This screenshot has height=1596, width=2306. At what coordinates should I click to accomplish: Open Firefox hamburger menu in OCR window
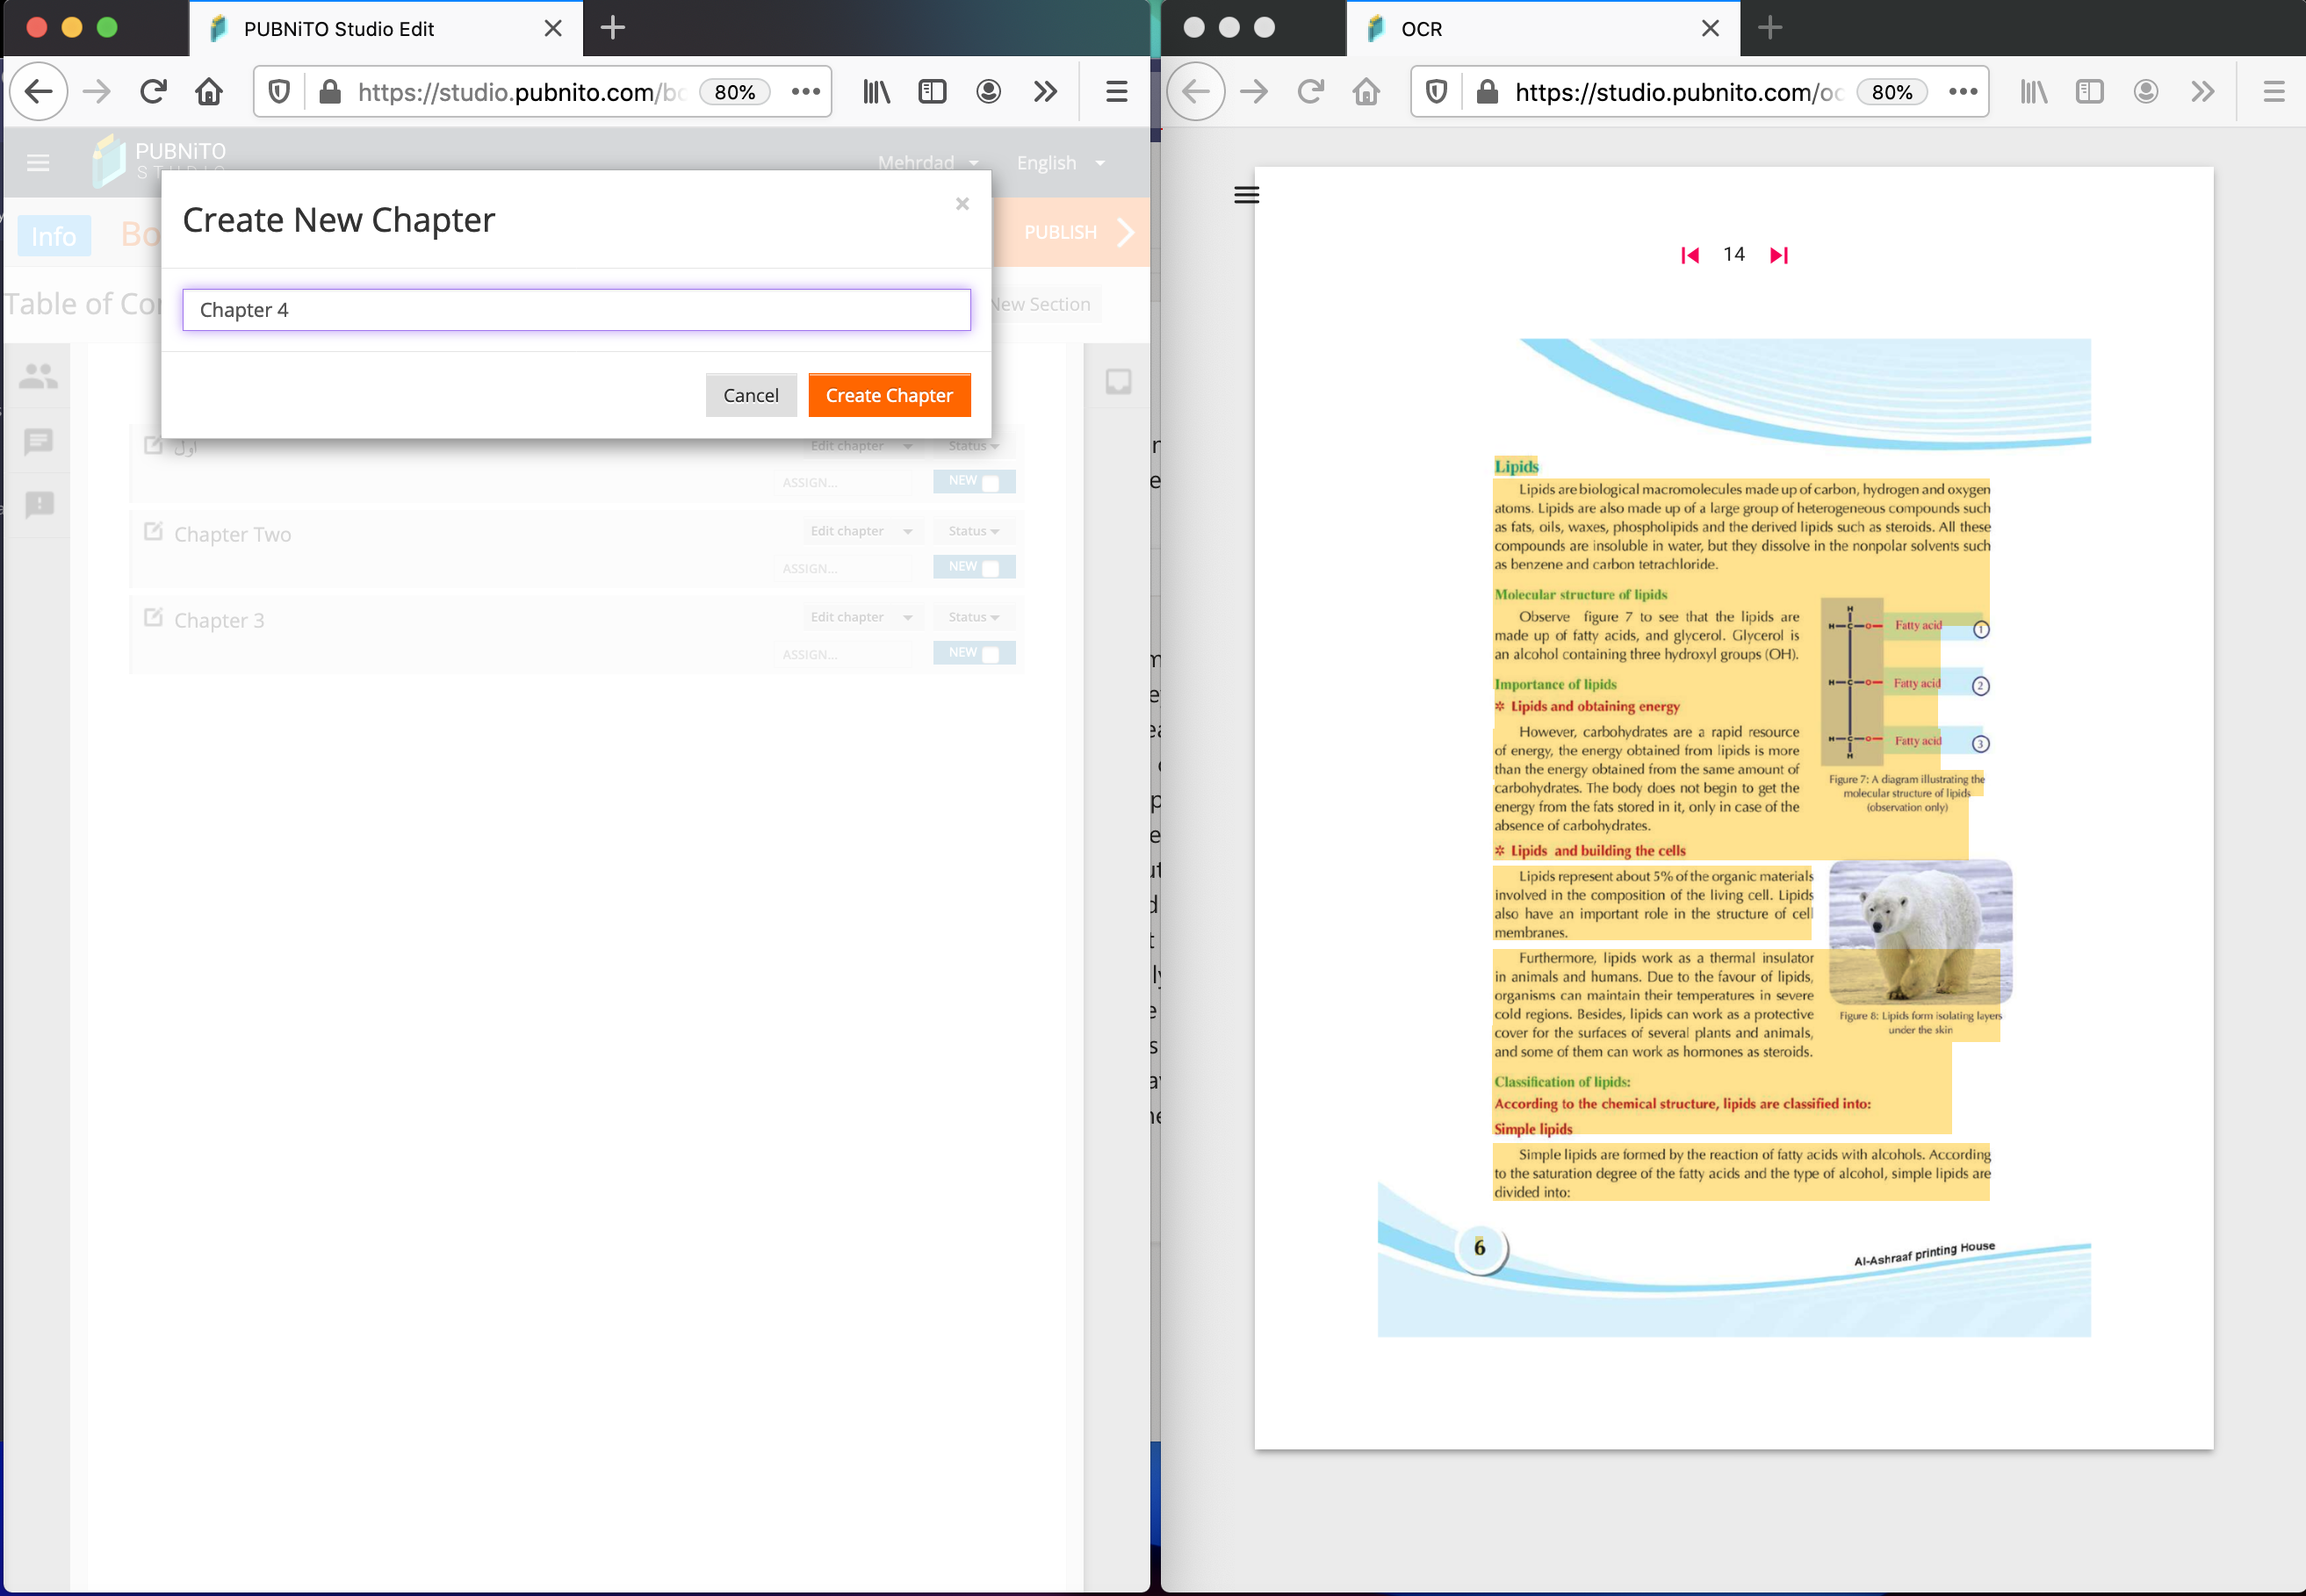coord(2274,92)
